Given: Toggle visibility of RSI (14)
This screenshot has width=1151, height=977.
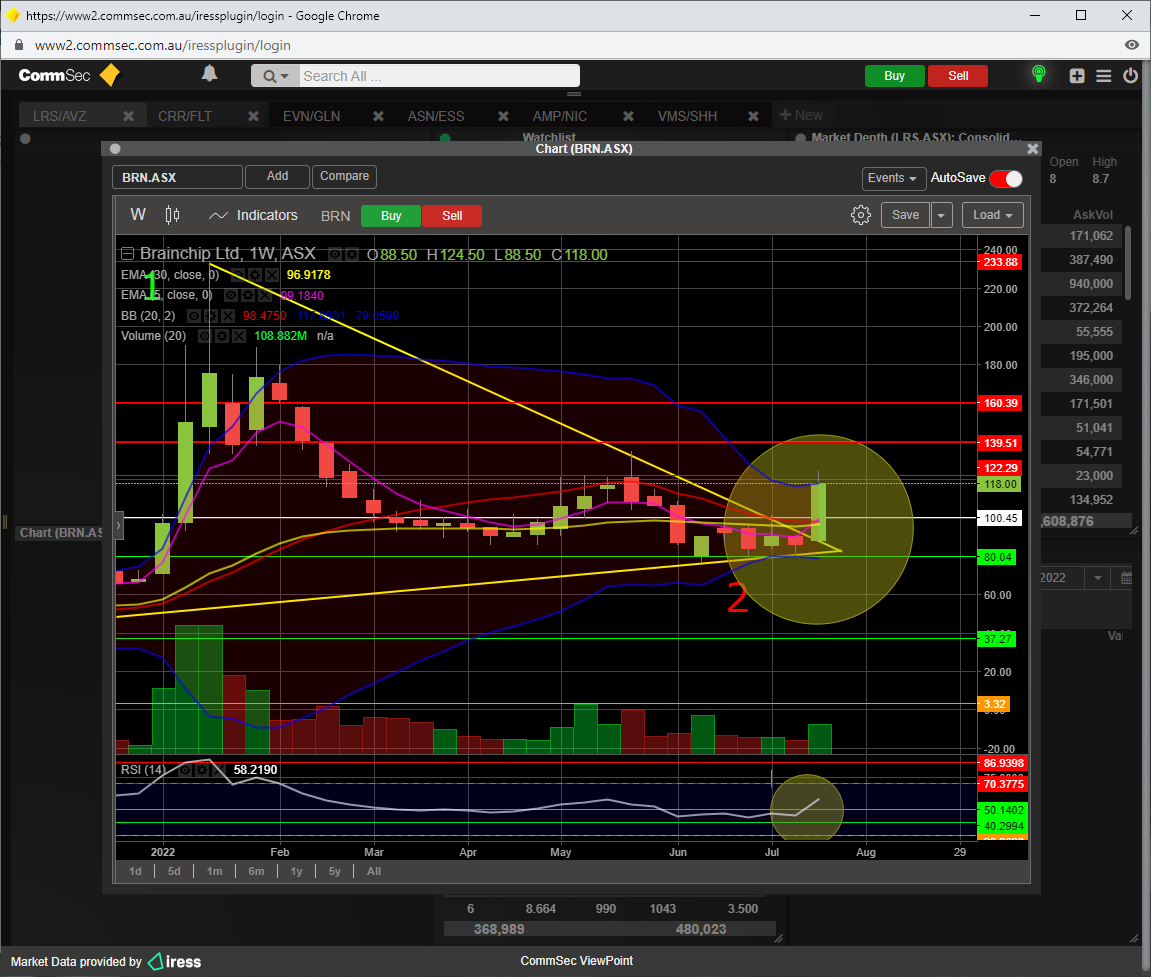Looking at the screenshot, I should (184, 769).
